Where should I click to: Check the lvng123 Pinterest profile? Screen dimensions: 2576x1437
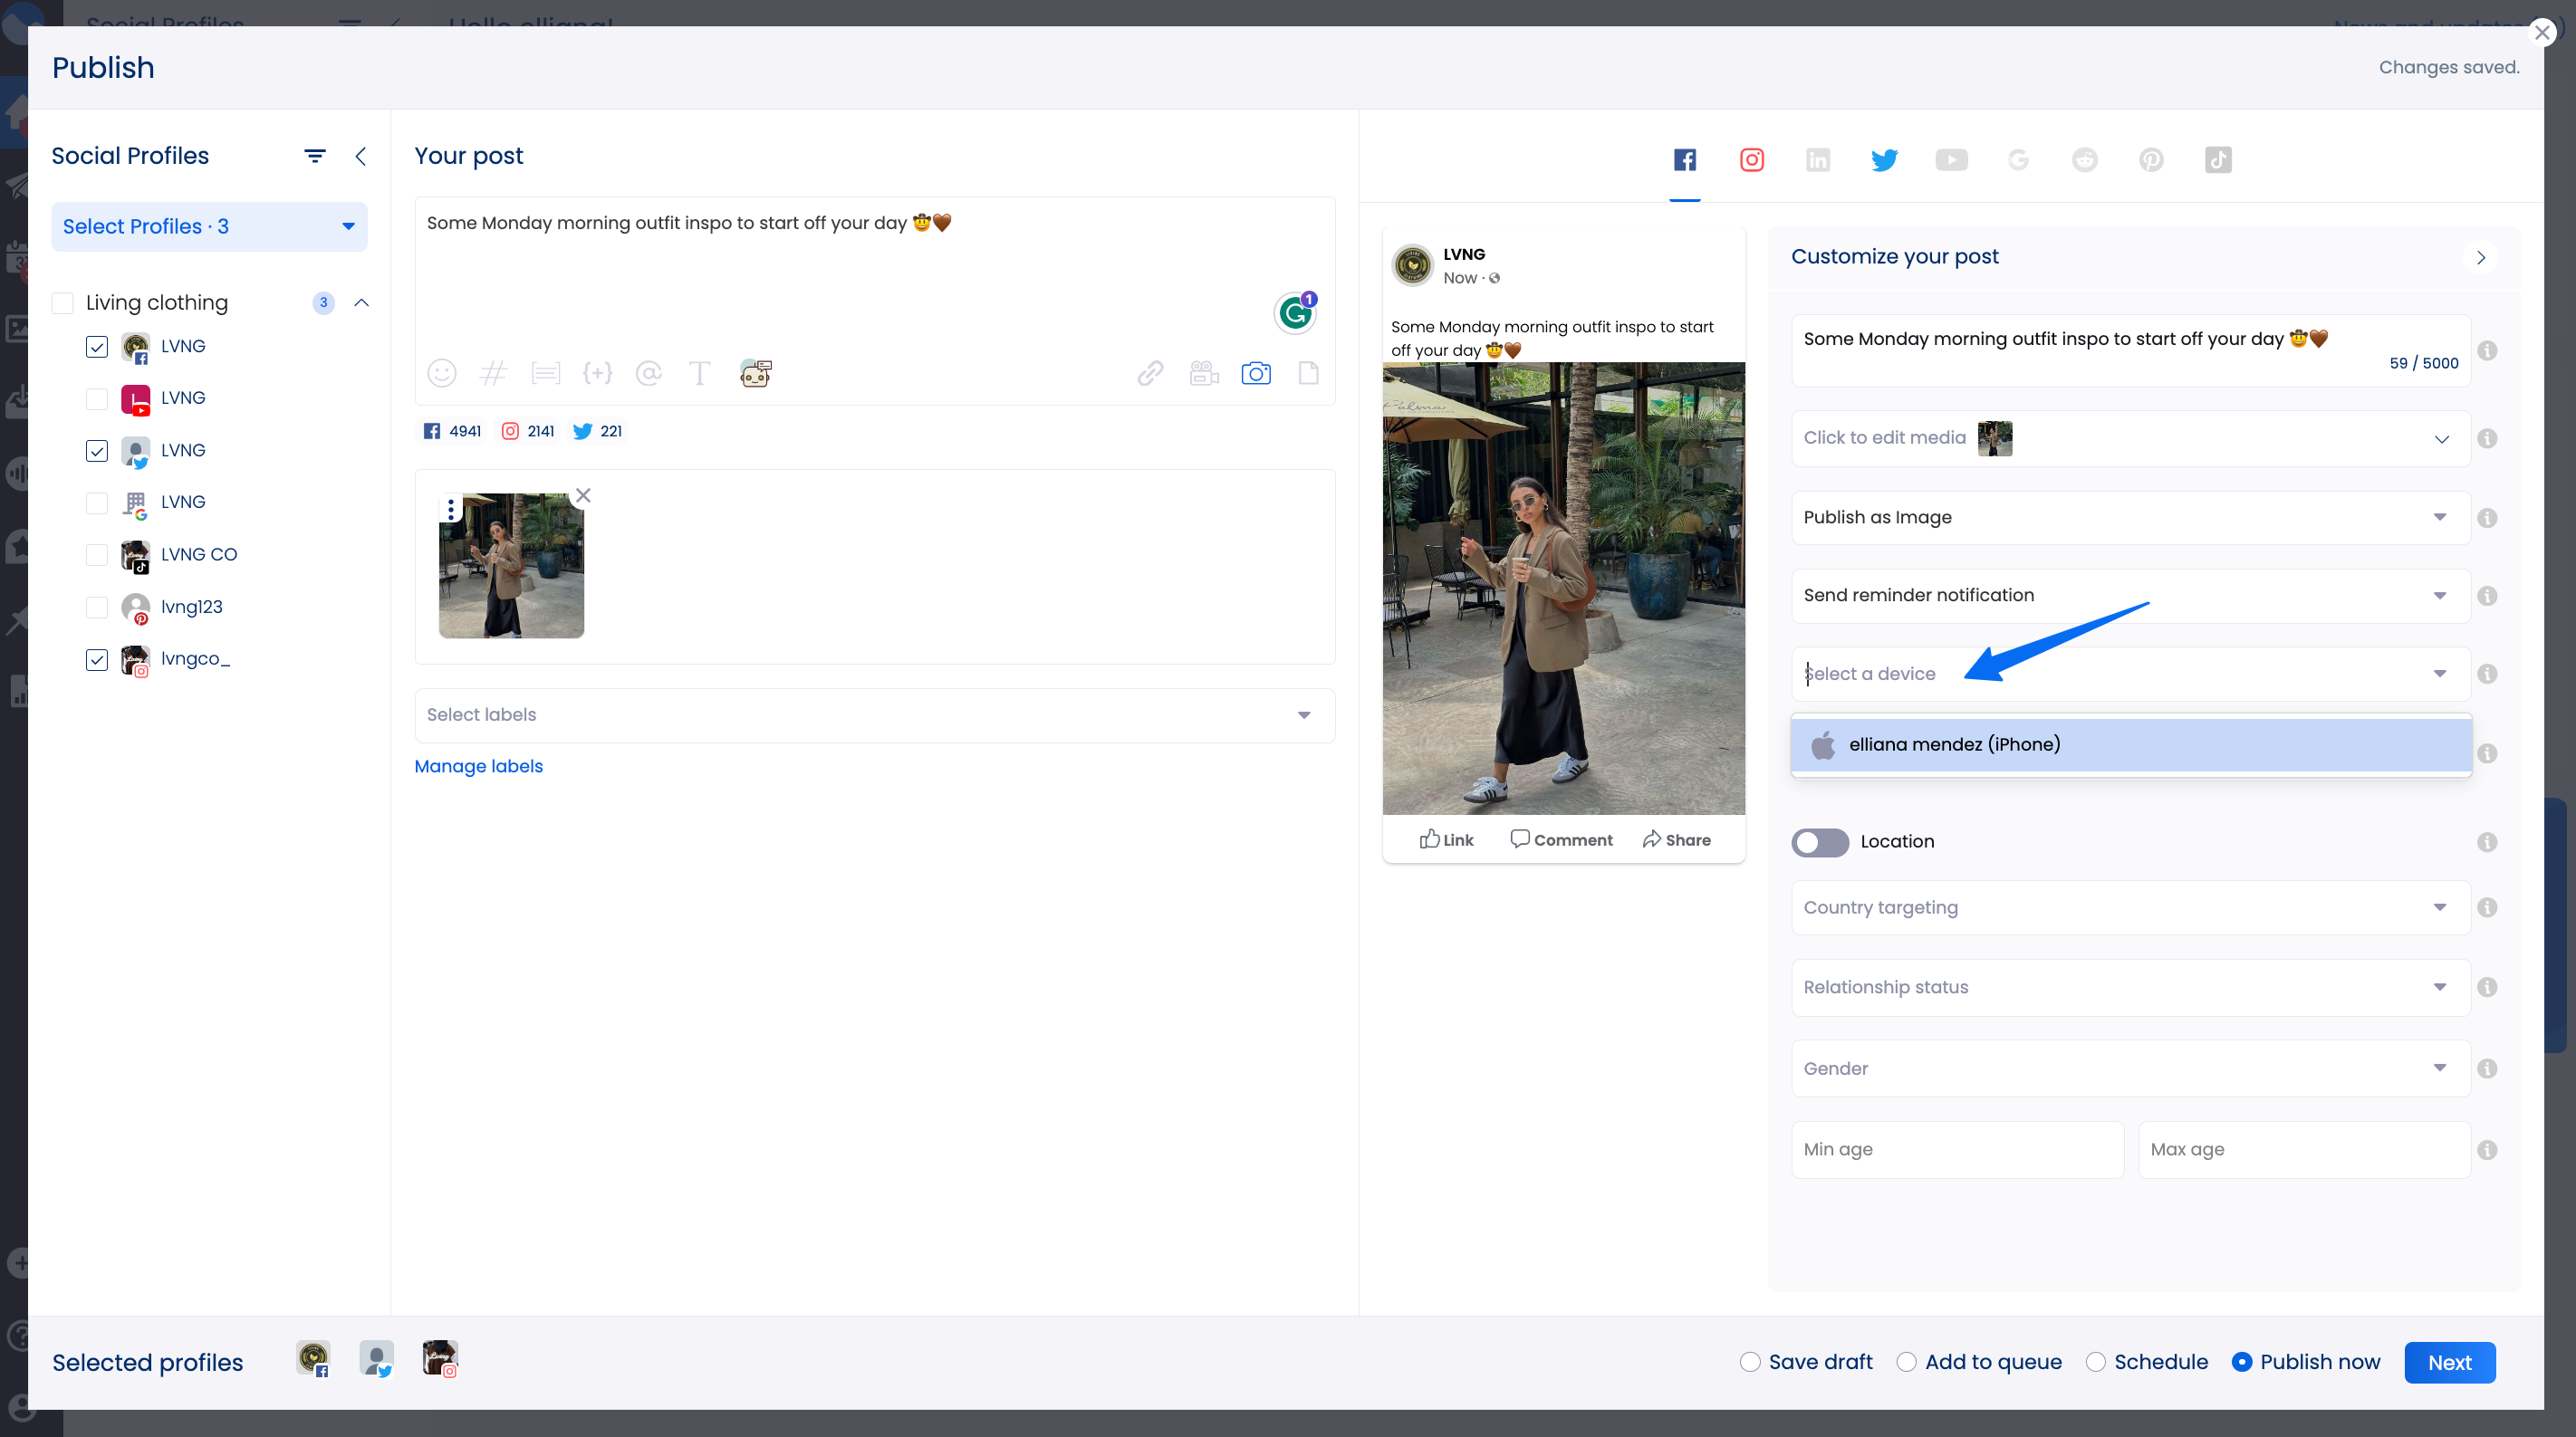click(97, 607)
